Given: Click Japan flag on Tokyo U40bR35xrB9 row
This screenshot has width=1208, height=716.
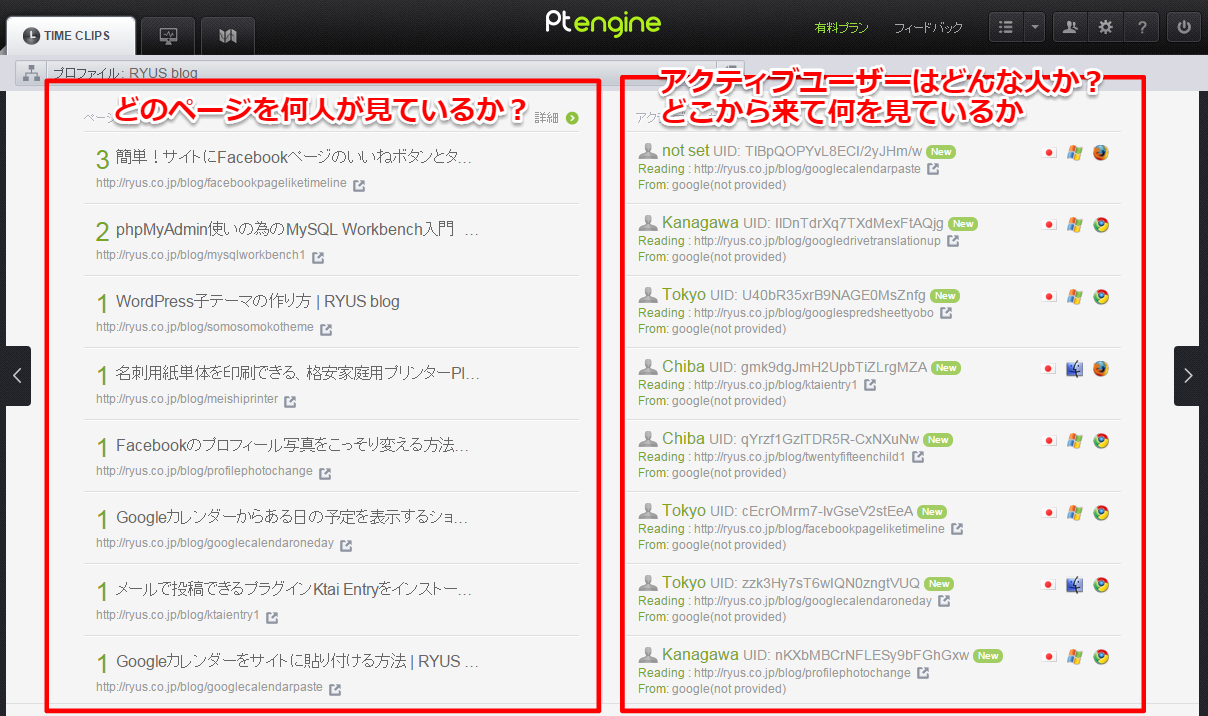Looking at the screenshot, I should click(x=1049, y=297).
